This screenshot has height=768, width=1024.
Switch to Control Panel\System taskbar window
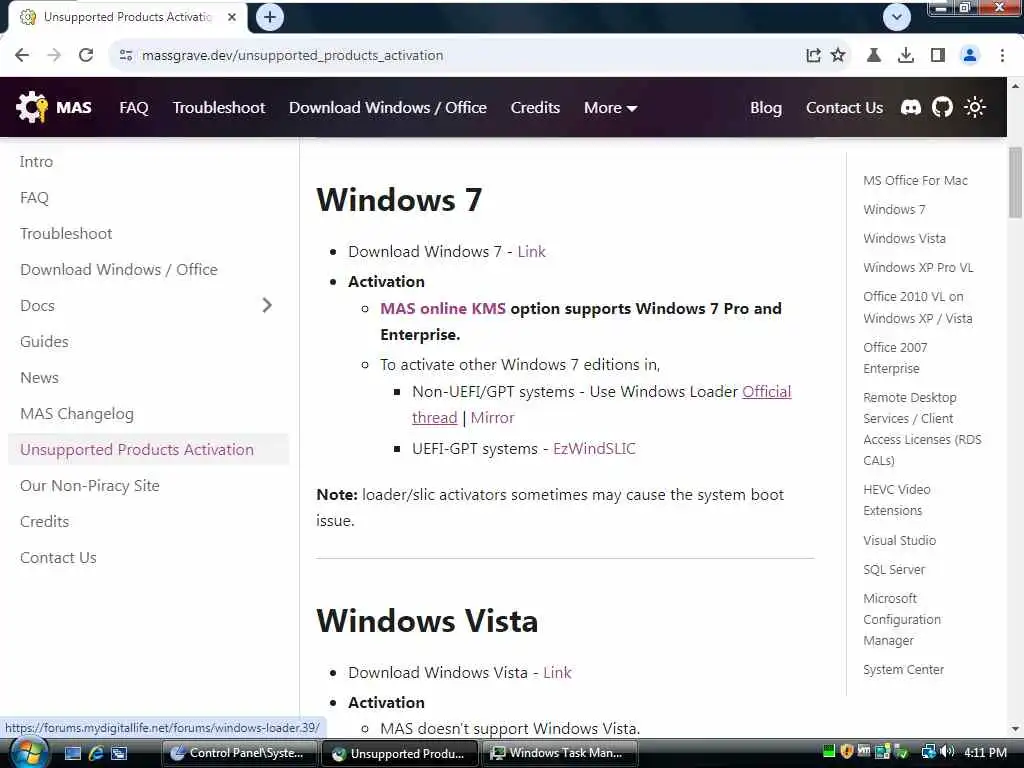coord(238,753)
